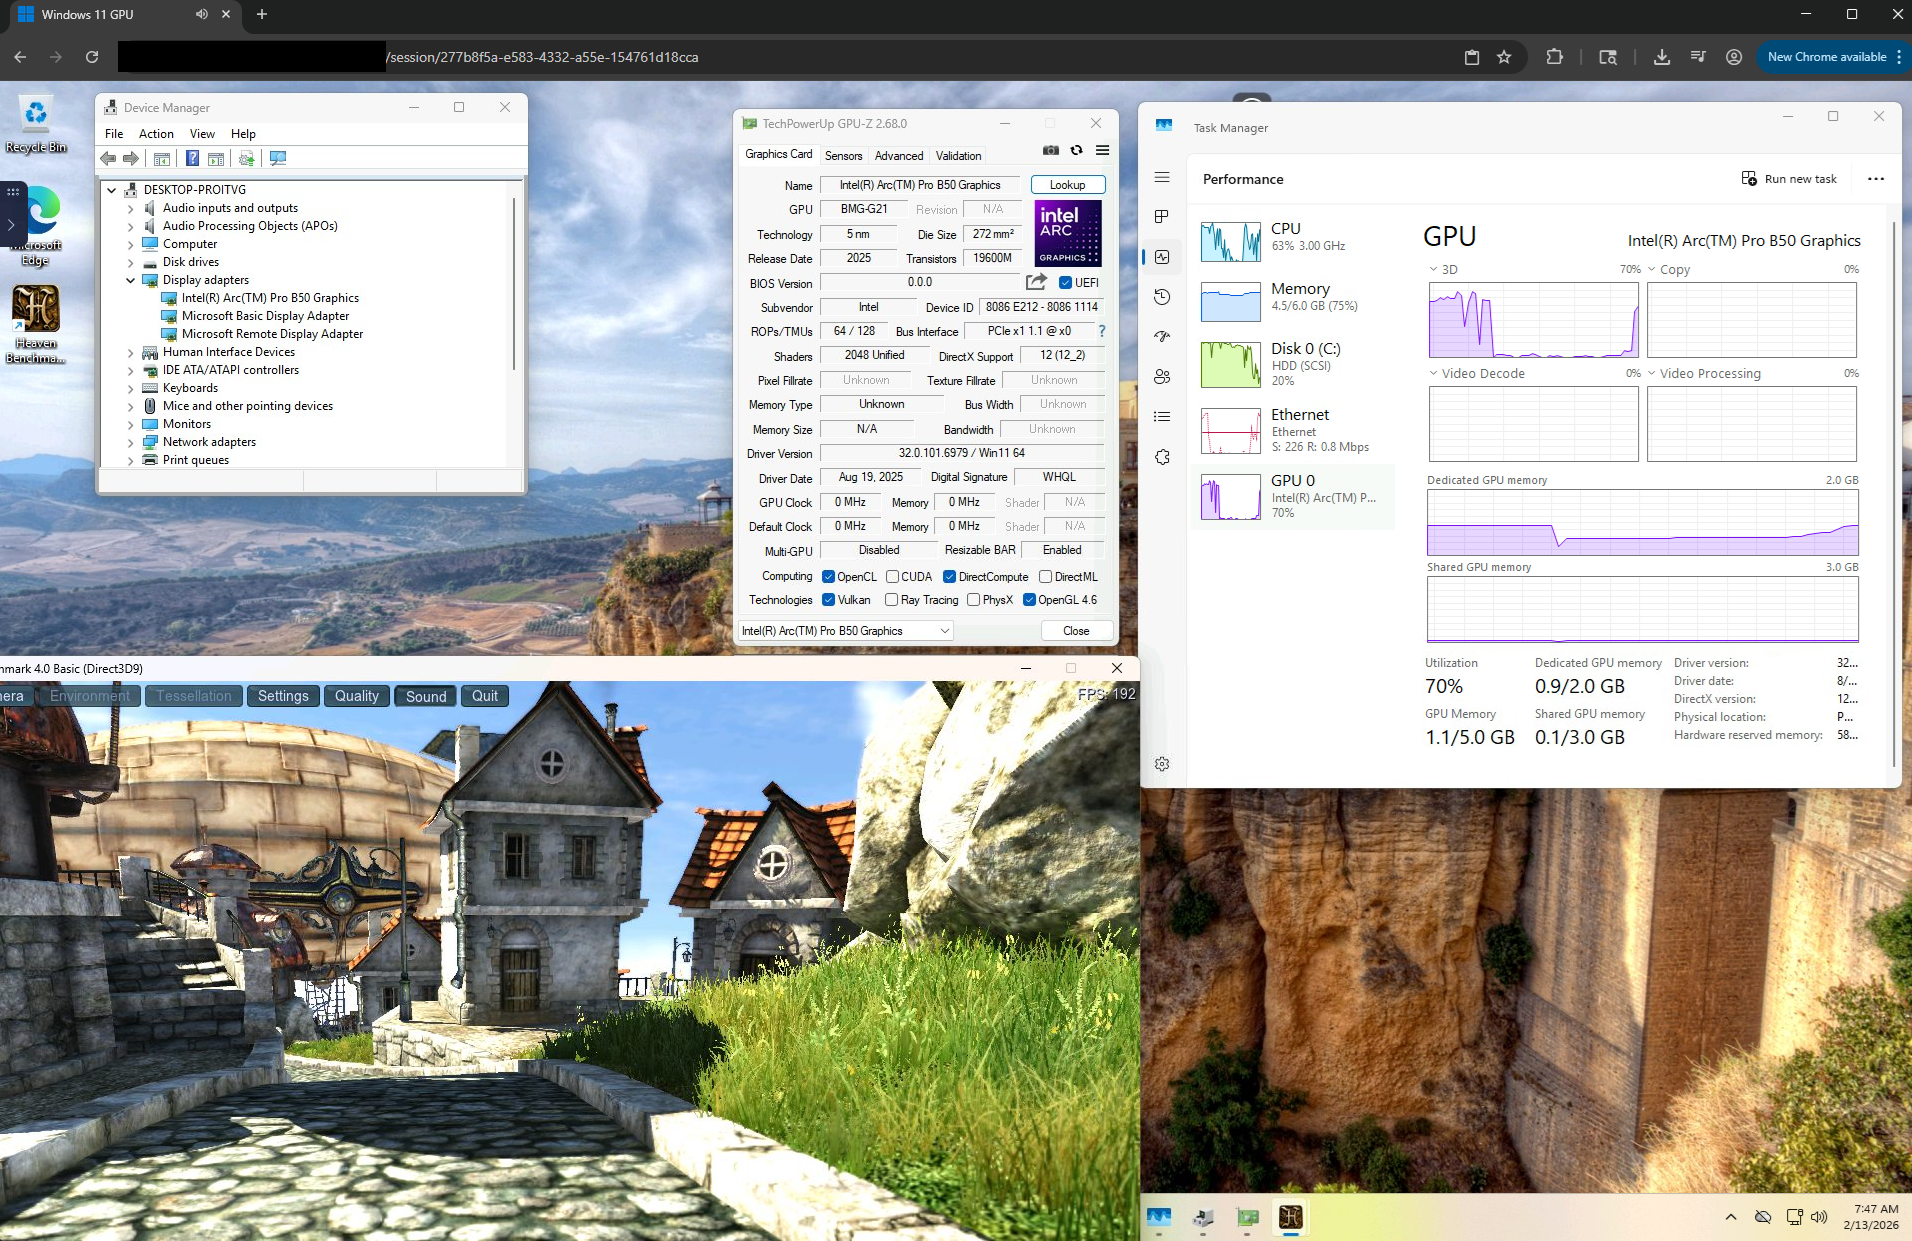Open Task Manager settings gear
1912x1241 pixels.
(1162, 764)
